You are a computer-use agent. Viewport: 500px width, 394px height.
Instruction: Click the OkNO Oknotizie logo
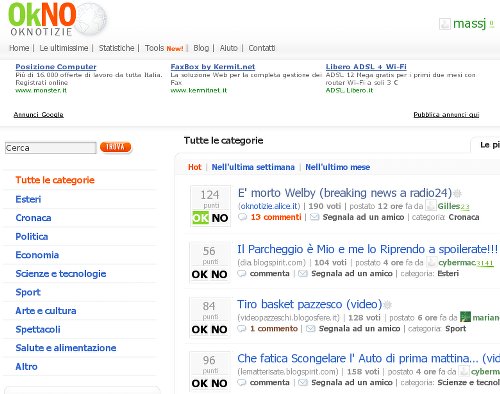click(57, 19)
